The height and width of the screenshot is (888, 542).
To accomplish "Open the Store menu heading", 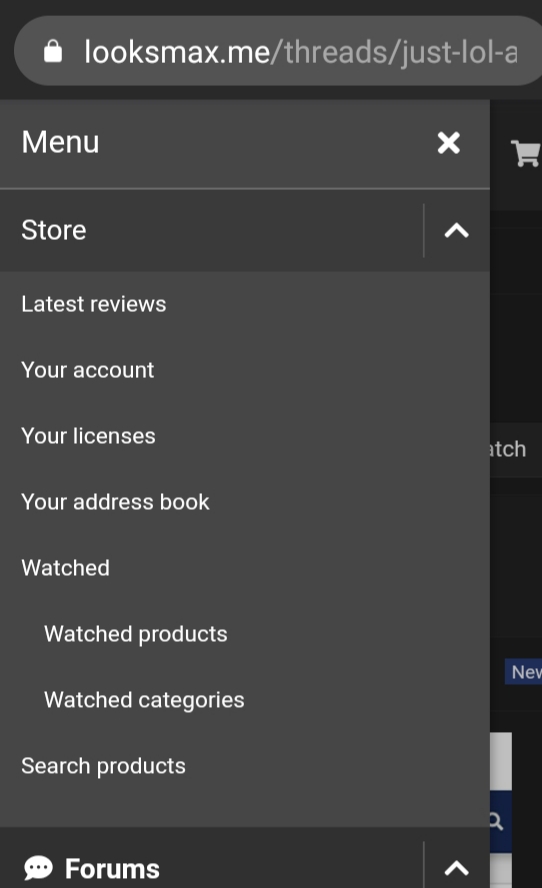I will (x=54, y=230).
